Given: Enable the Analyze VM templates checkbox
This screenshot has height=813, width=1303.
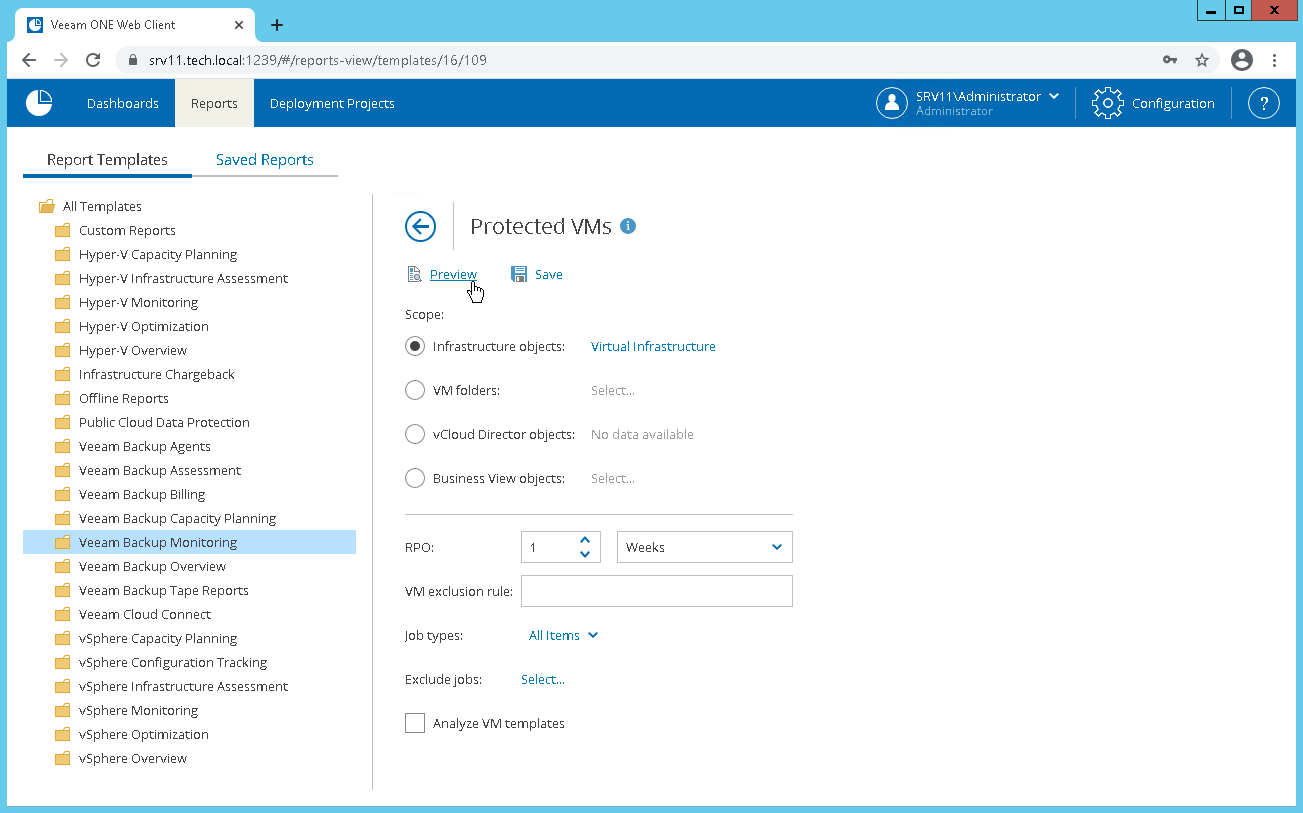Looking at the screenshot, I should pos(415,723).
